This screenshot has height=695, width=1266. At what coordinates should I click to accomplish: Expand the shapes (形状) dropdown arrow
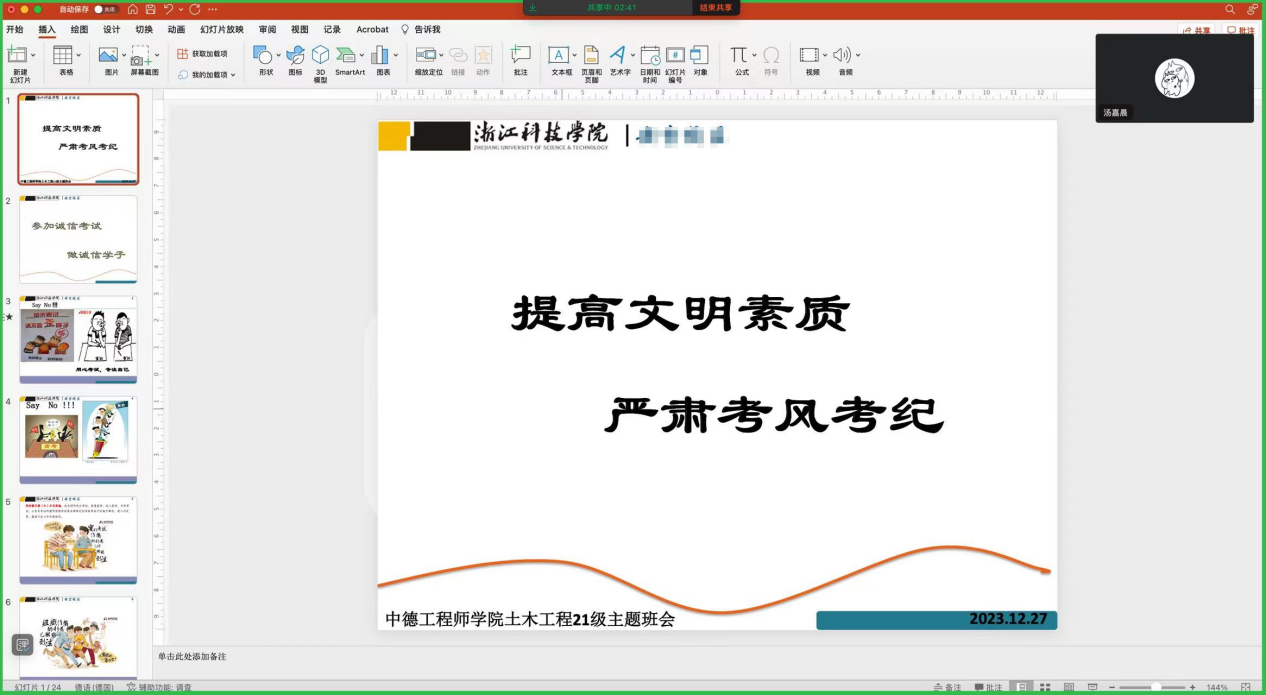coord(278,55)
